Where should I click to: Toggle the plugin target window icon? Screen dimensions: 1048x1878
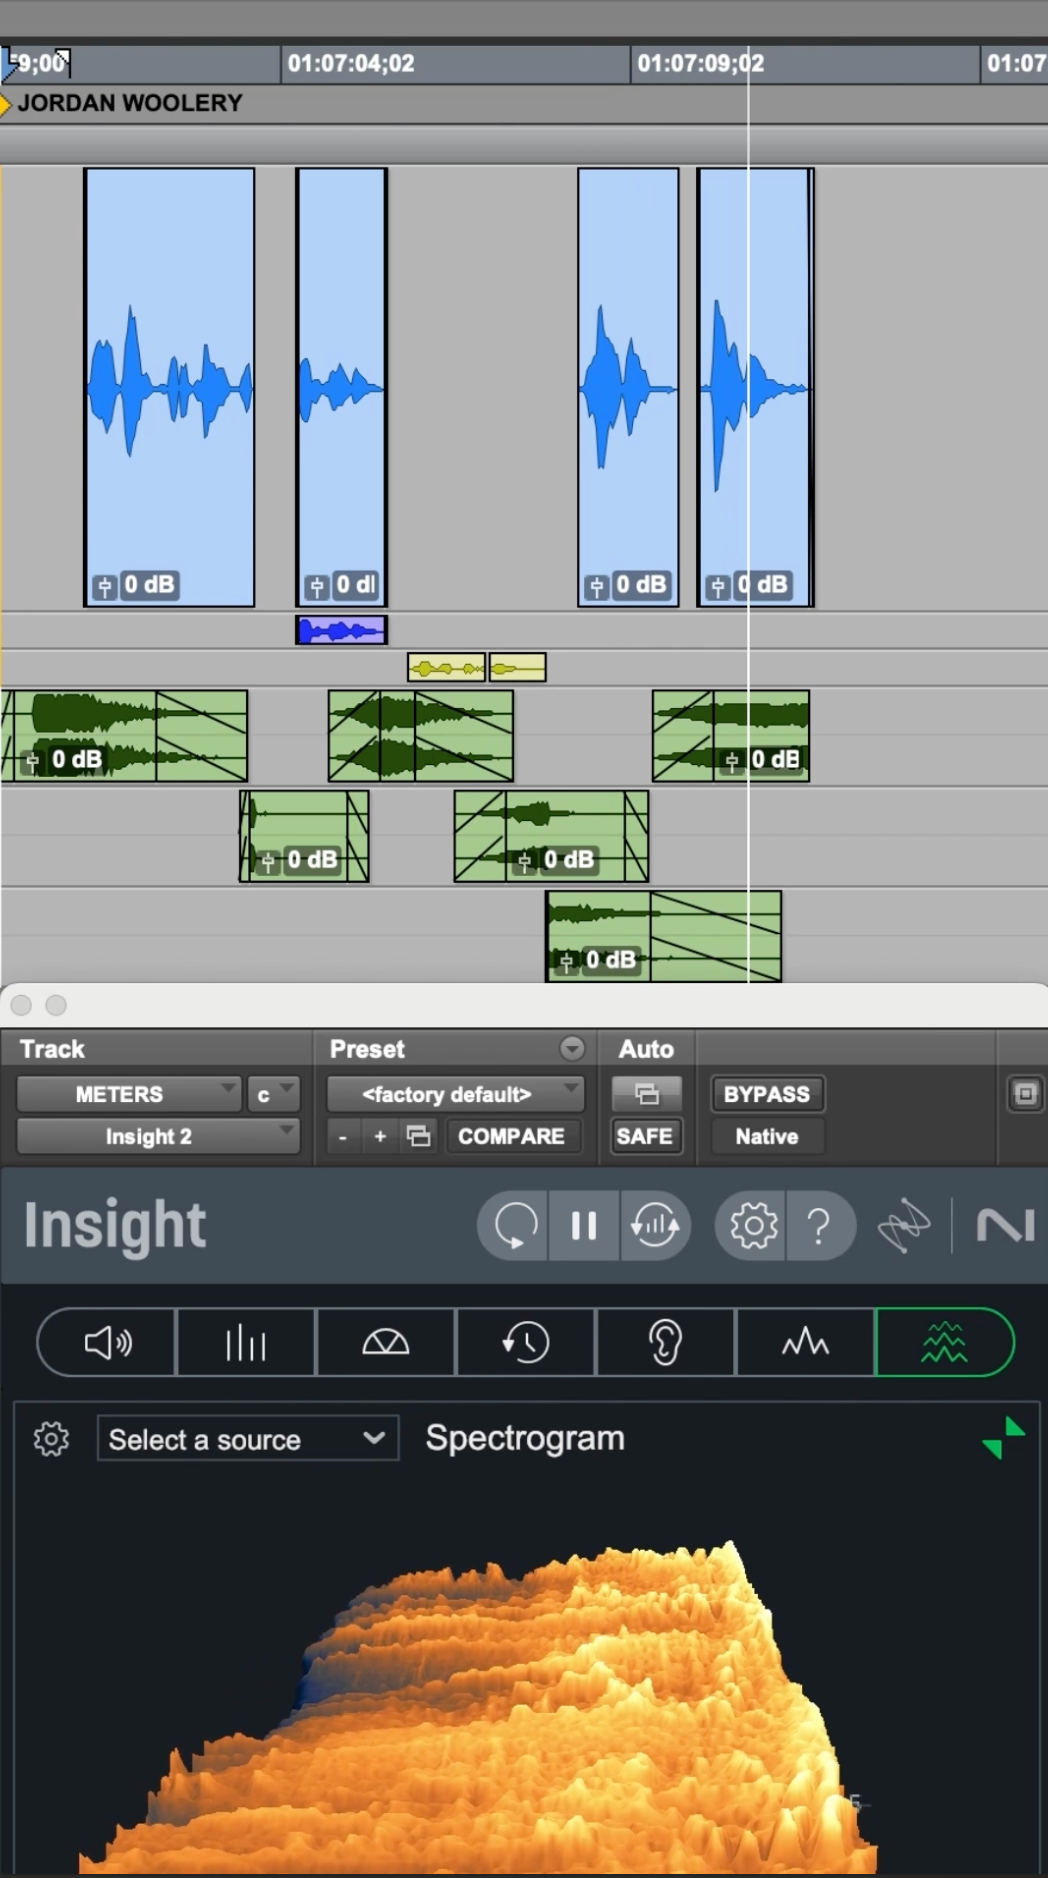pos(1026,1094)
